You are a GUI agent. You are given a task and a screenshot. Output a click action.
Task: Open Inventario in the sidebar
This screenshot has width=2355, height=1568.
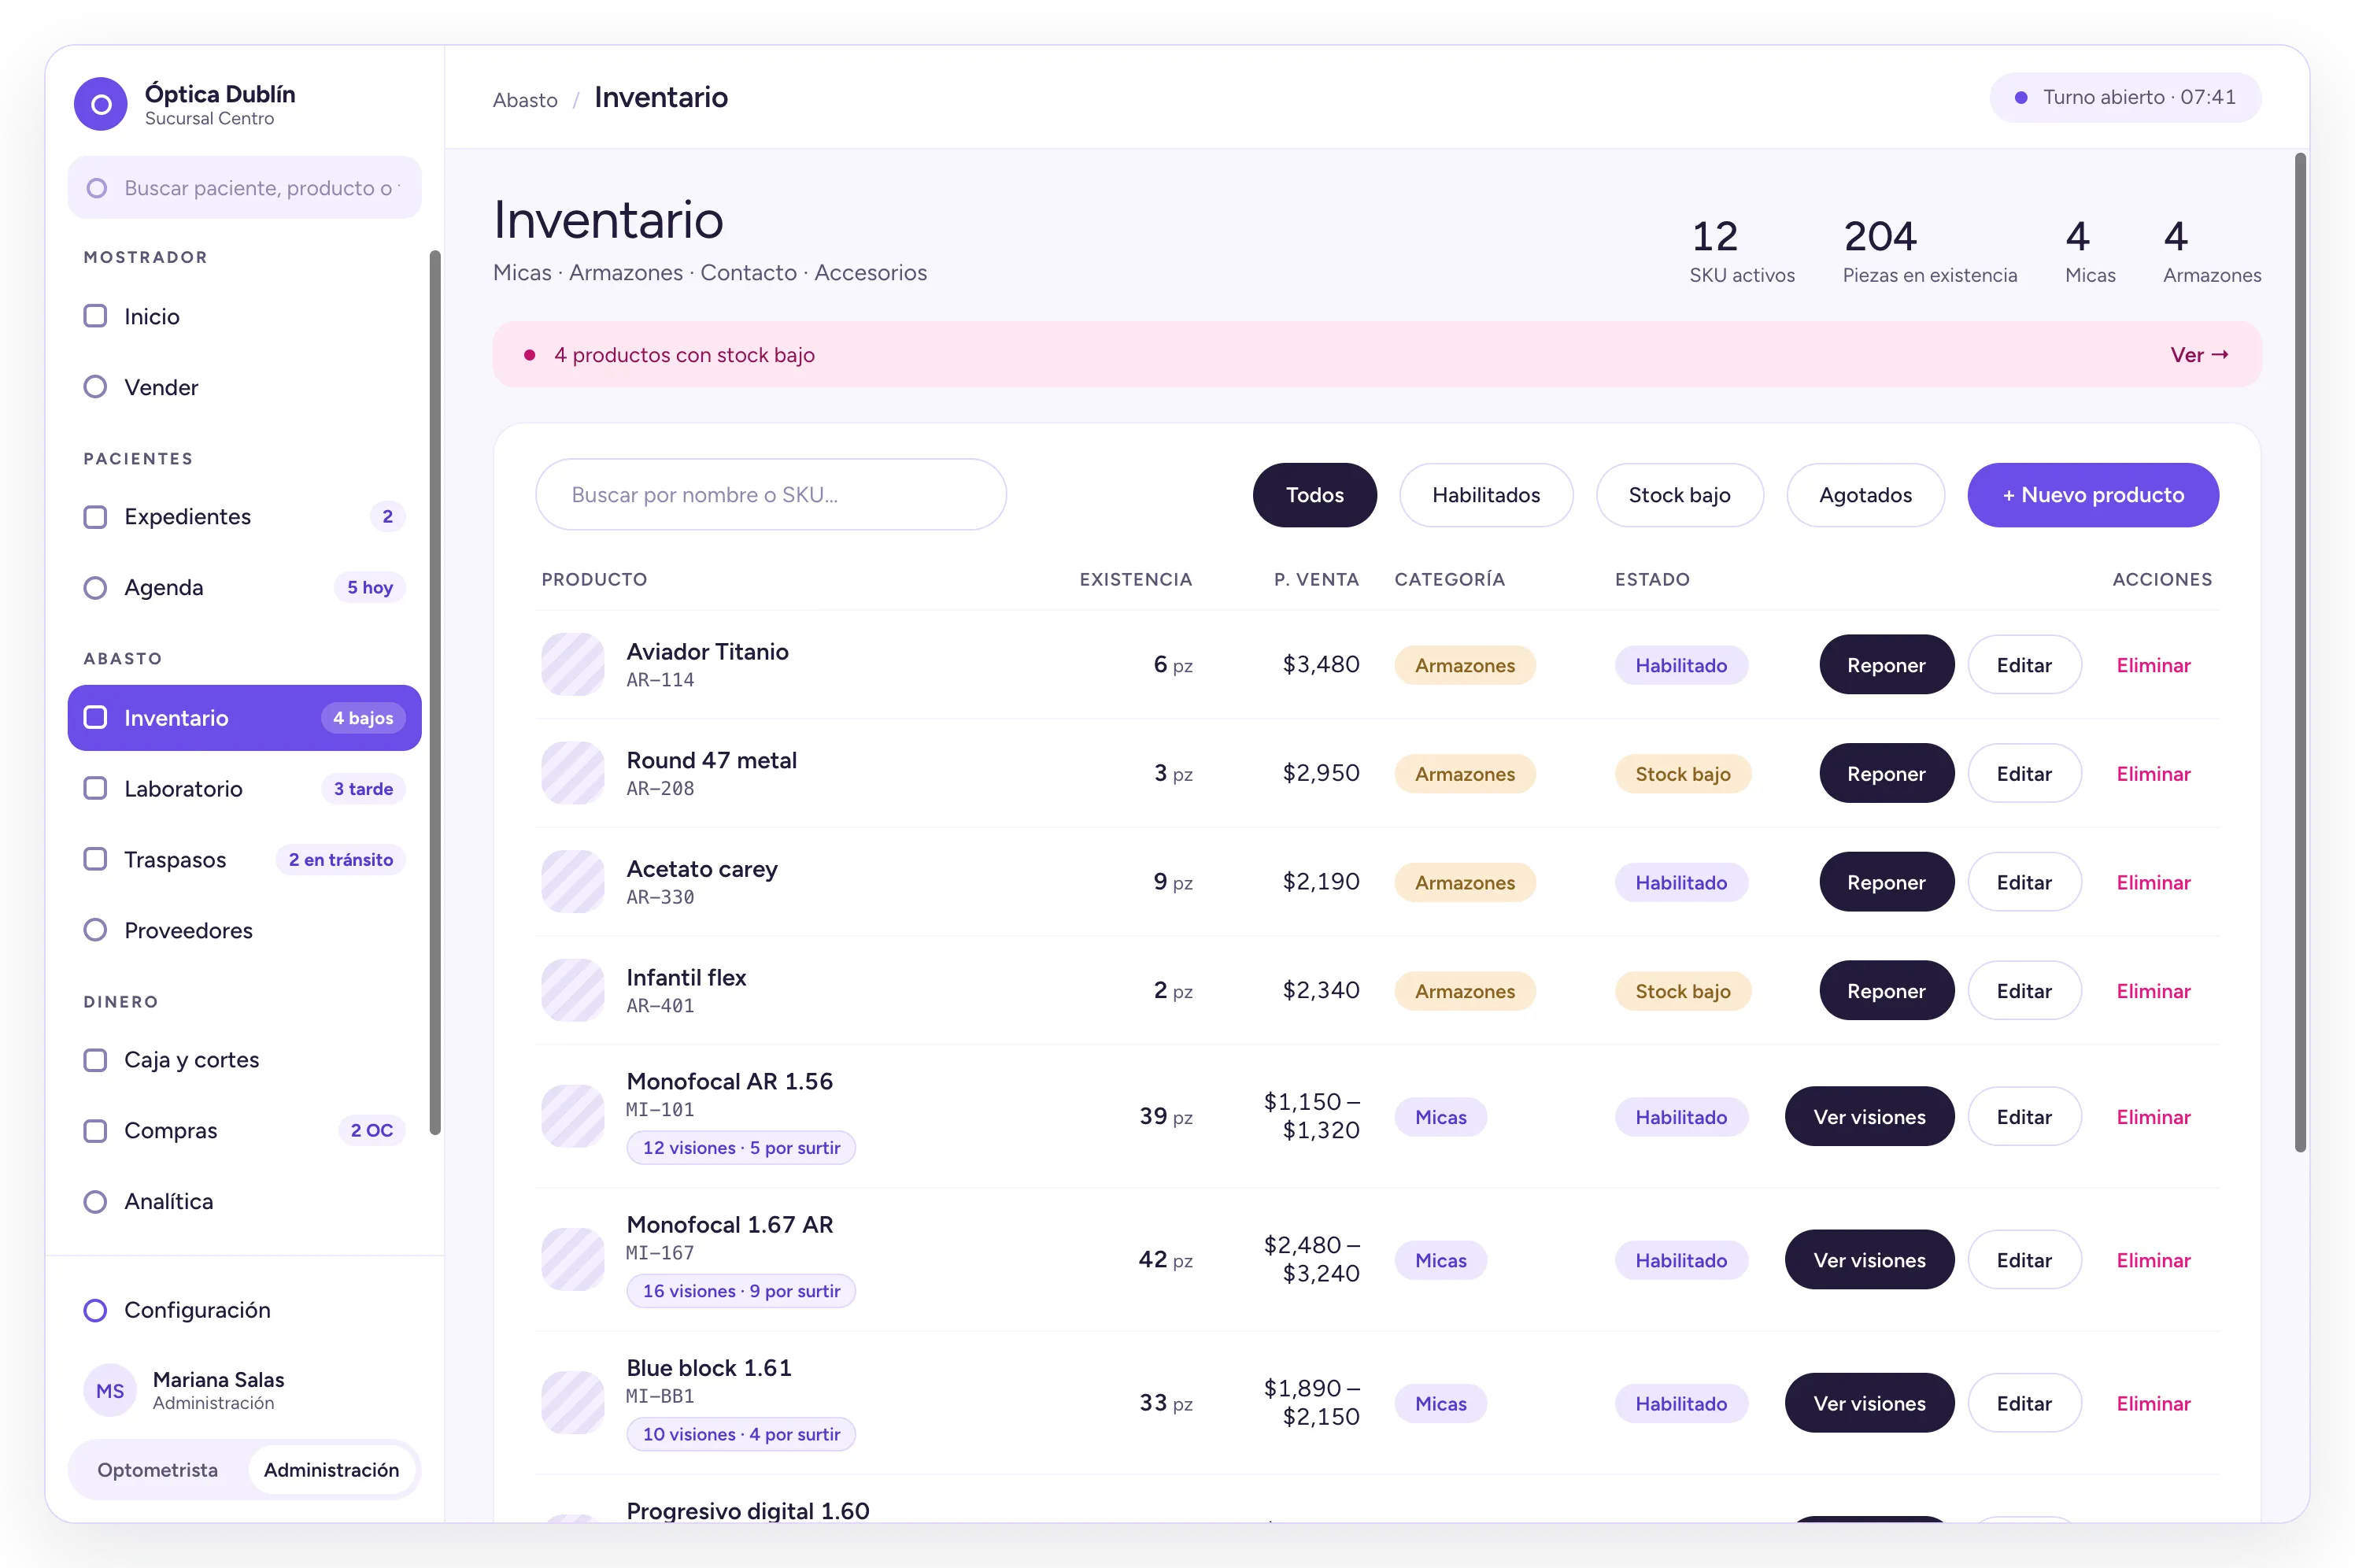245,718
